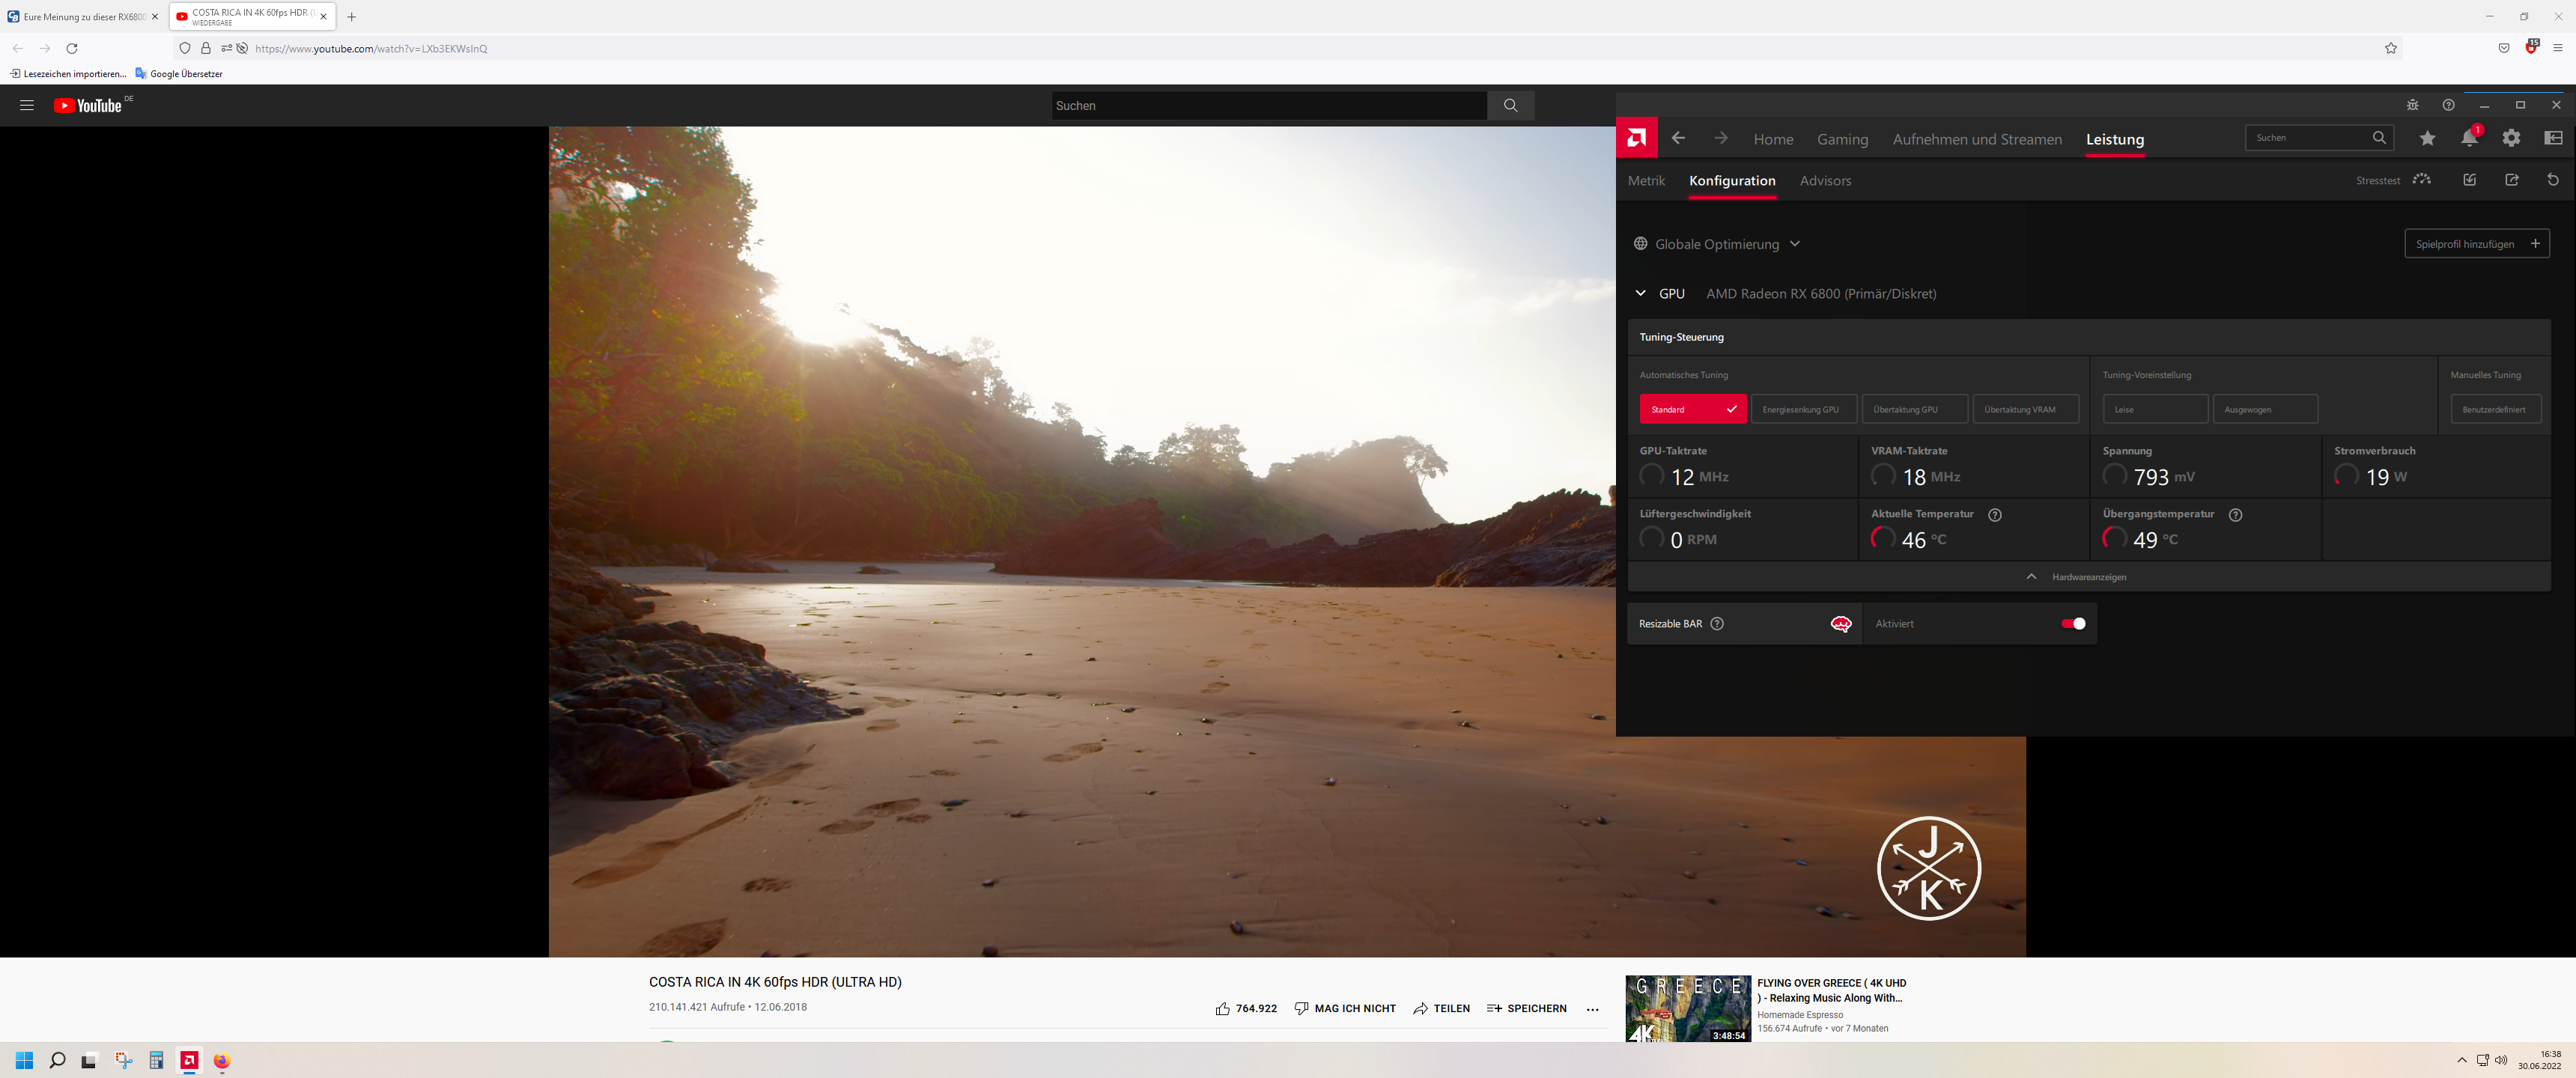The image size is (2576, 1078).
Task: Click the navigation back arrow in AMD Software
Action: click(1678, 138)
